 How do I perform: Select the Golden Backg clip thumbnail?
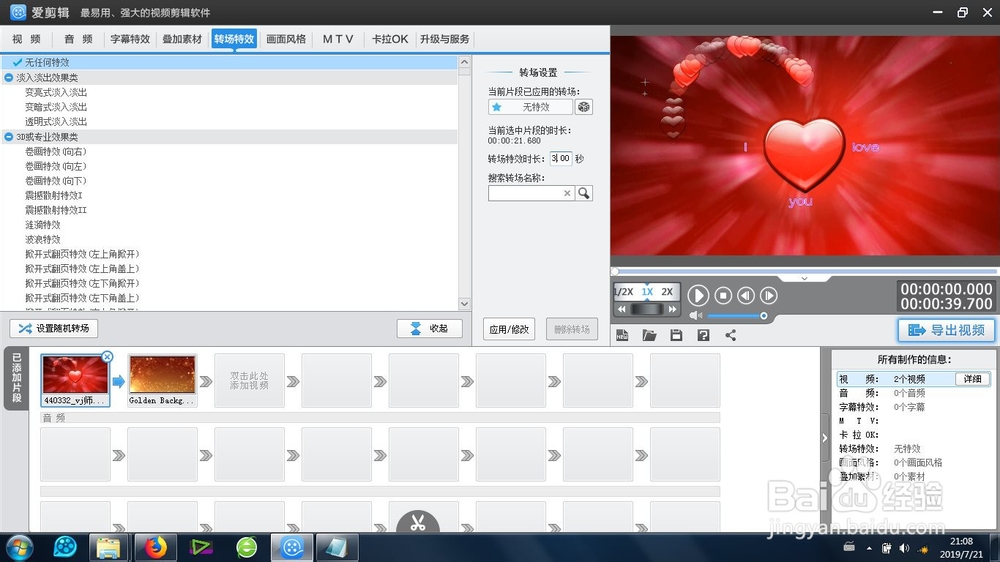(162, 375)
